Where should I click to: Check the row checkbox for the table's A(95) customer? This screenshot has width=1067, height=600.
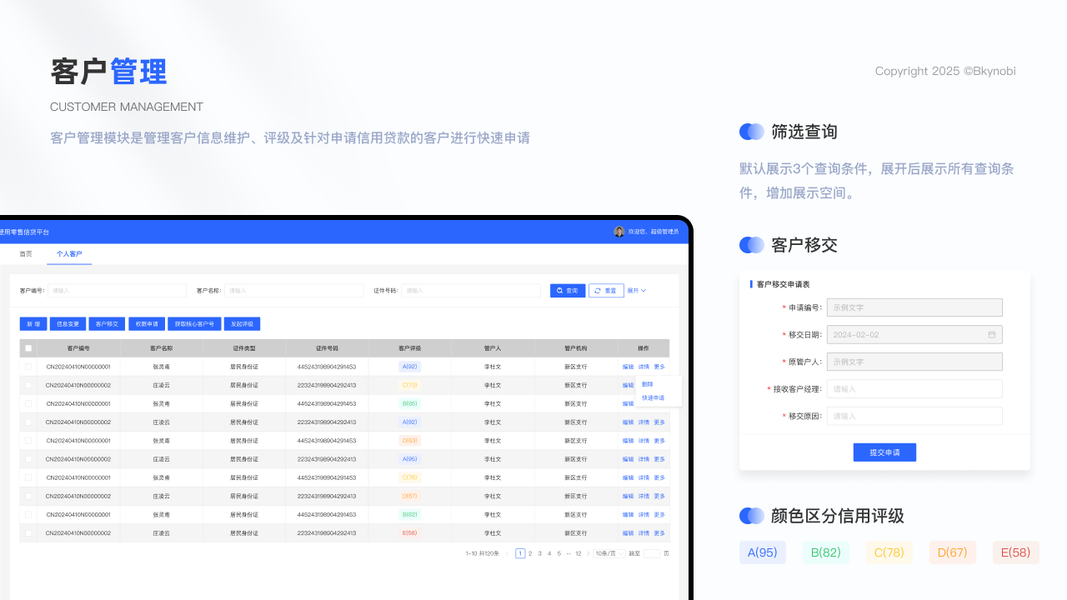point(29,459)
